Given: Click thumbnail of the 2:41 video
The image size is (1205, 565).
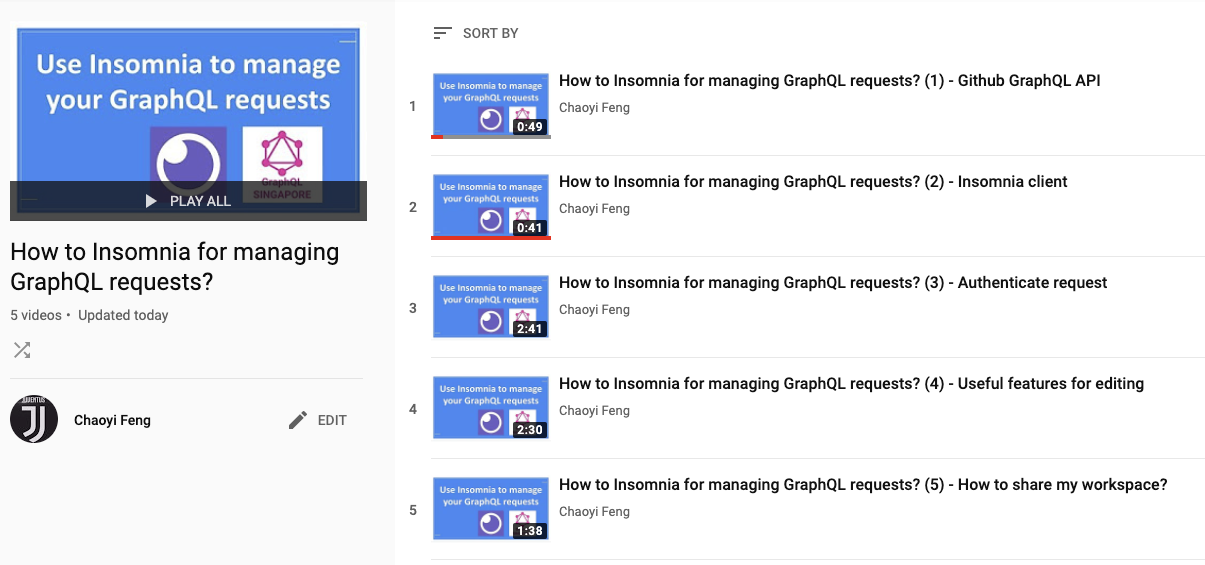Looking at the screenshot, I should click(491, 307).
